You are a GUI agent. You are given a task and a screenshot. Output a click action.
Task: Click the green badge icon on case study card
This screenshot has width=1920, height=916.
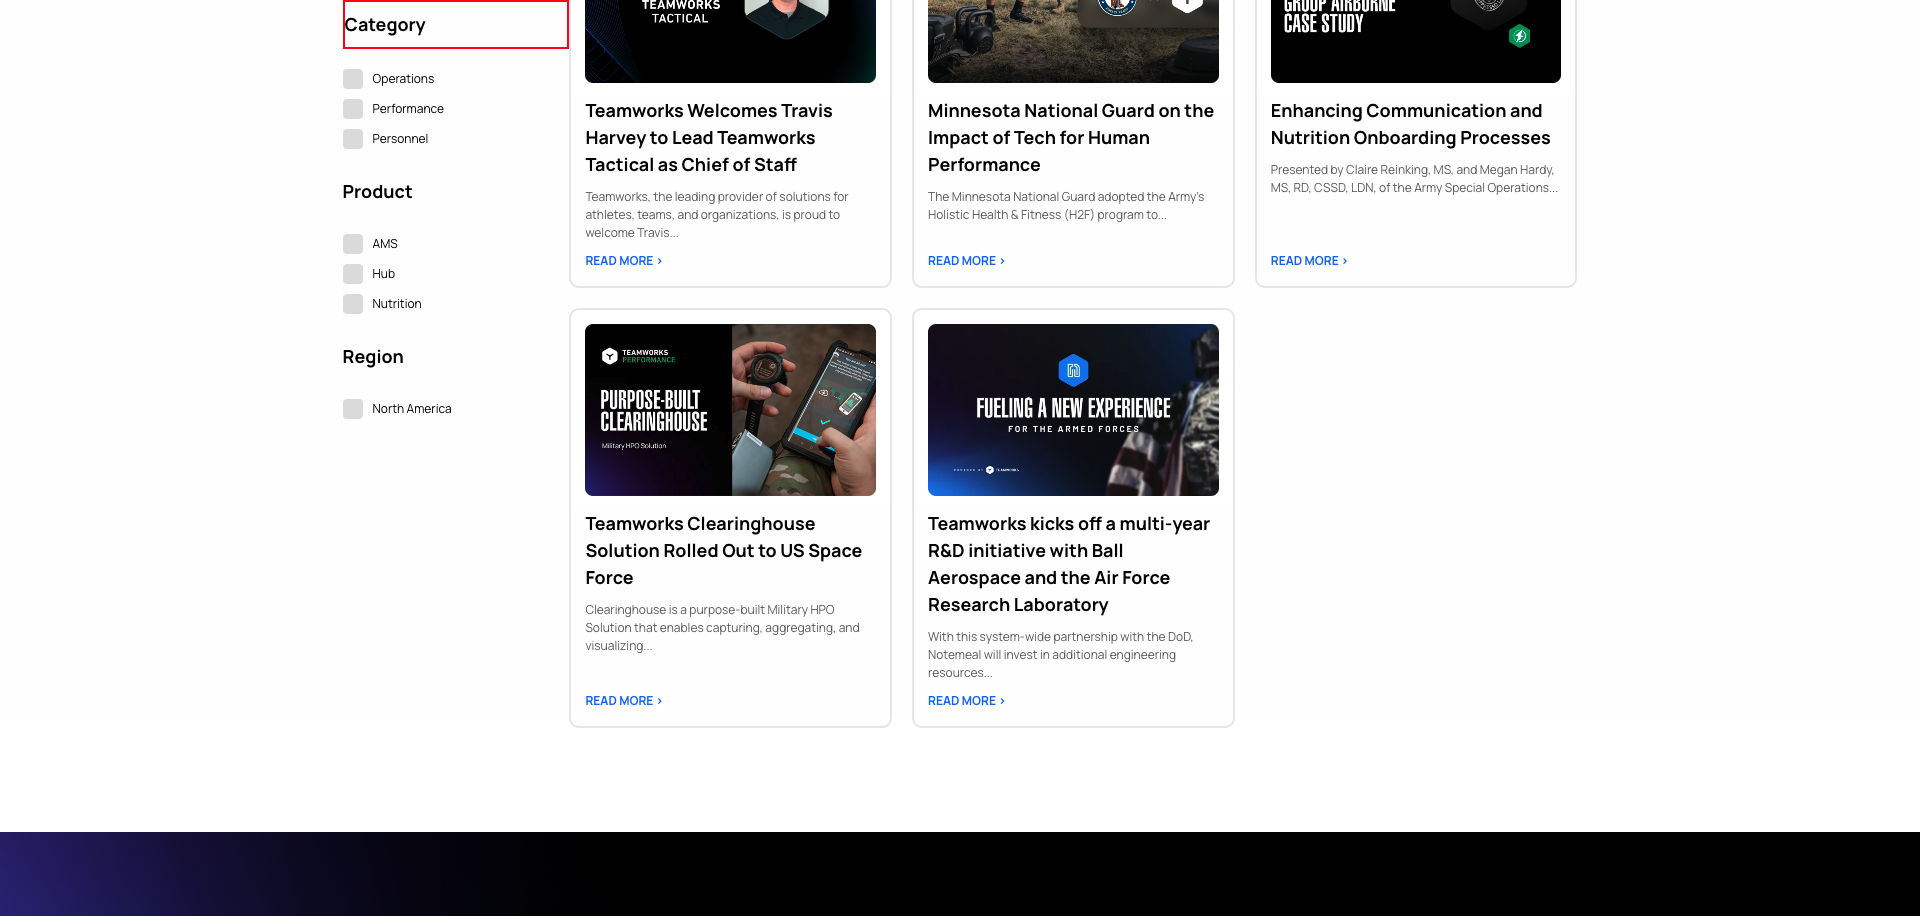click(1520, 34)
